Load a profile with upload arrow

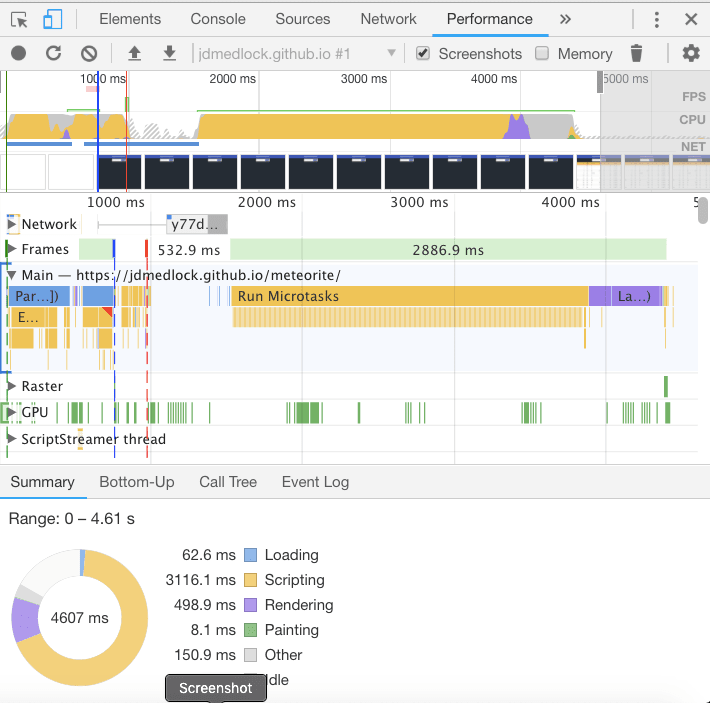tap(134, 53)
